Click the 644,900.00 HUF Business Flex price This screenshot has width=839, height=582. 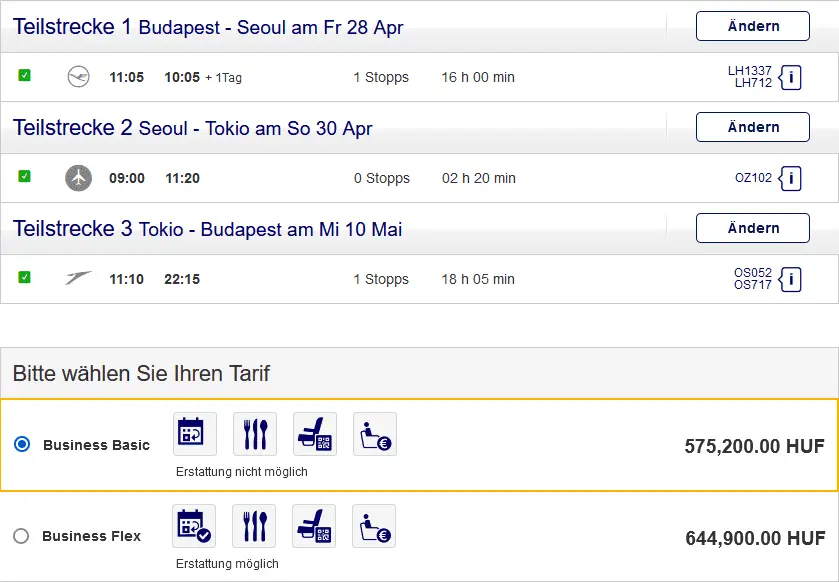(755, 539)
